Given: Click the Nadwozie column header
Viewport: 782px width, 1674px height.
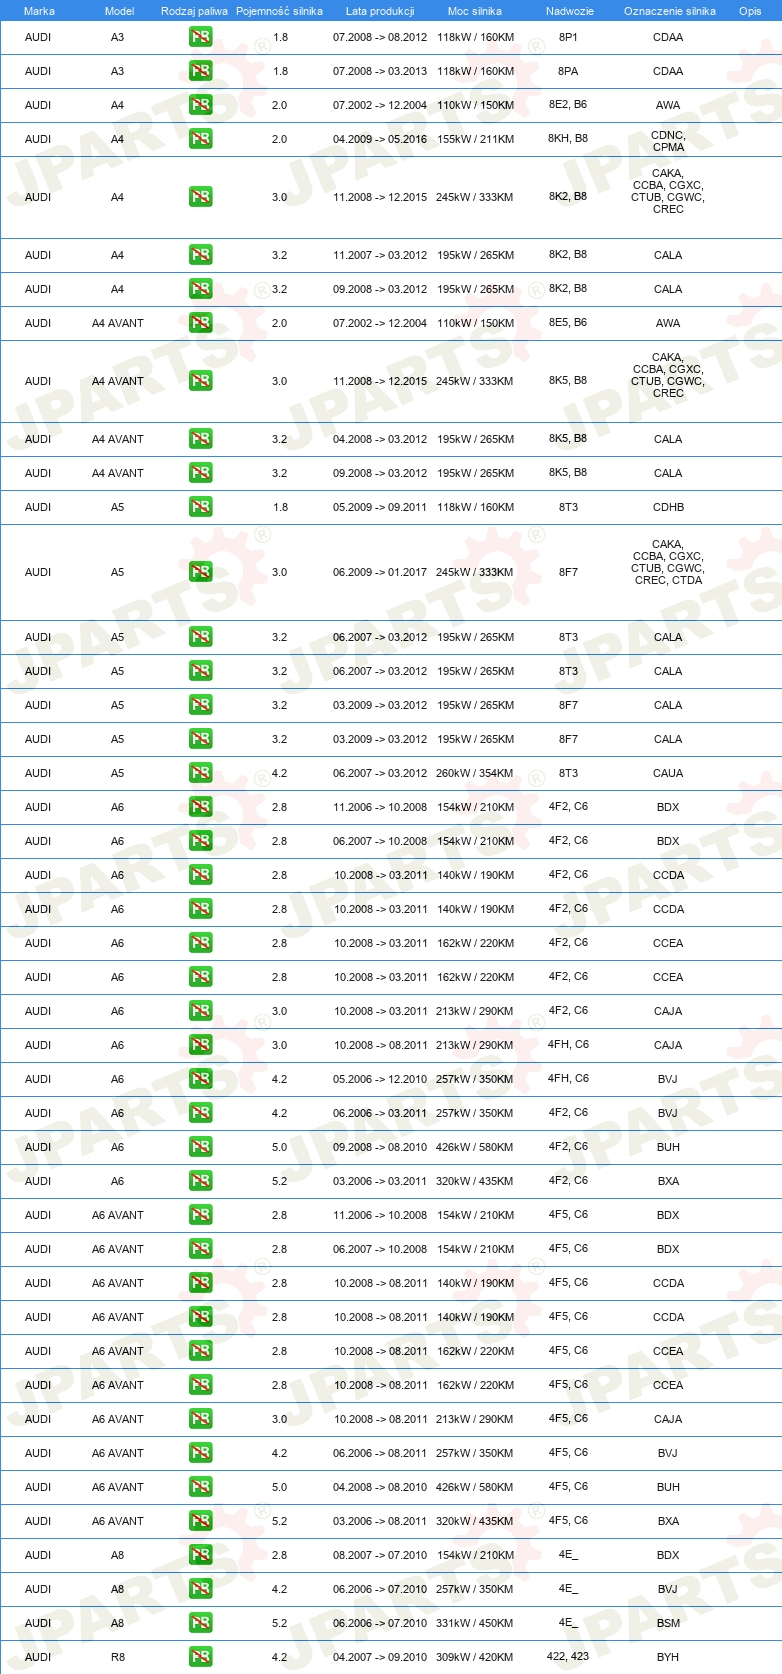Looking at the screenshot, I should pyautogui.click(x=570, y=11).
